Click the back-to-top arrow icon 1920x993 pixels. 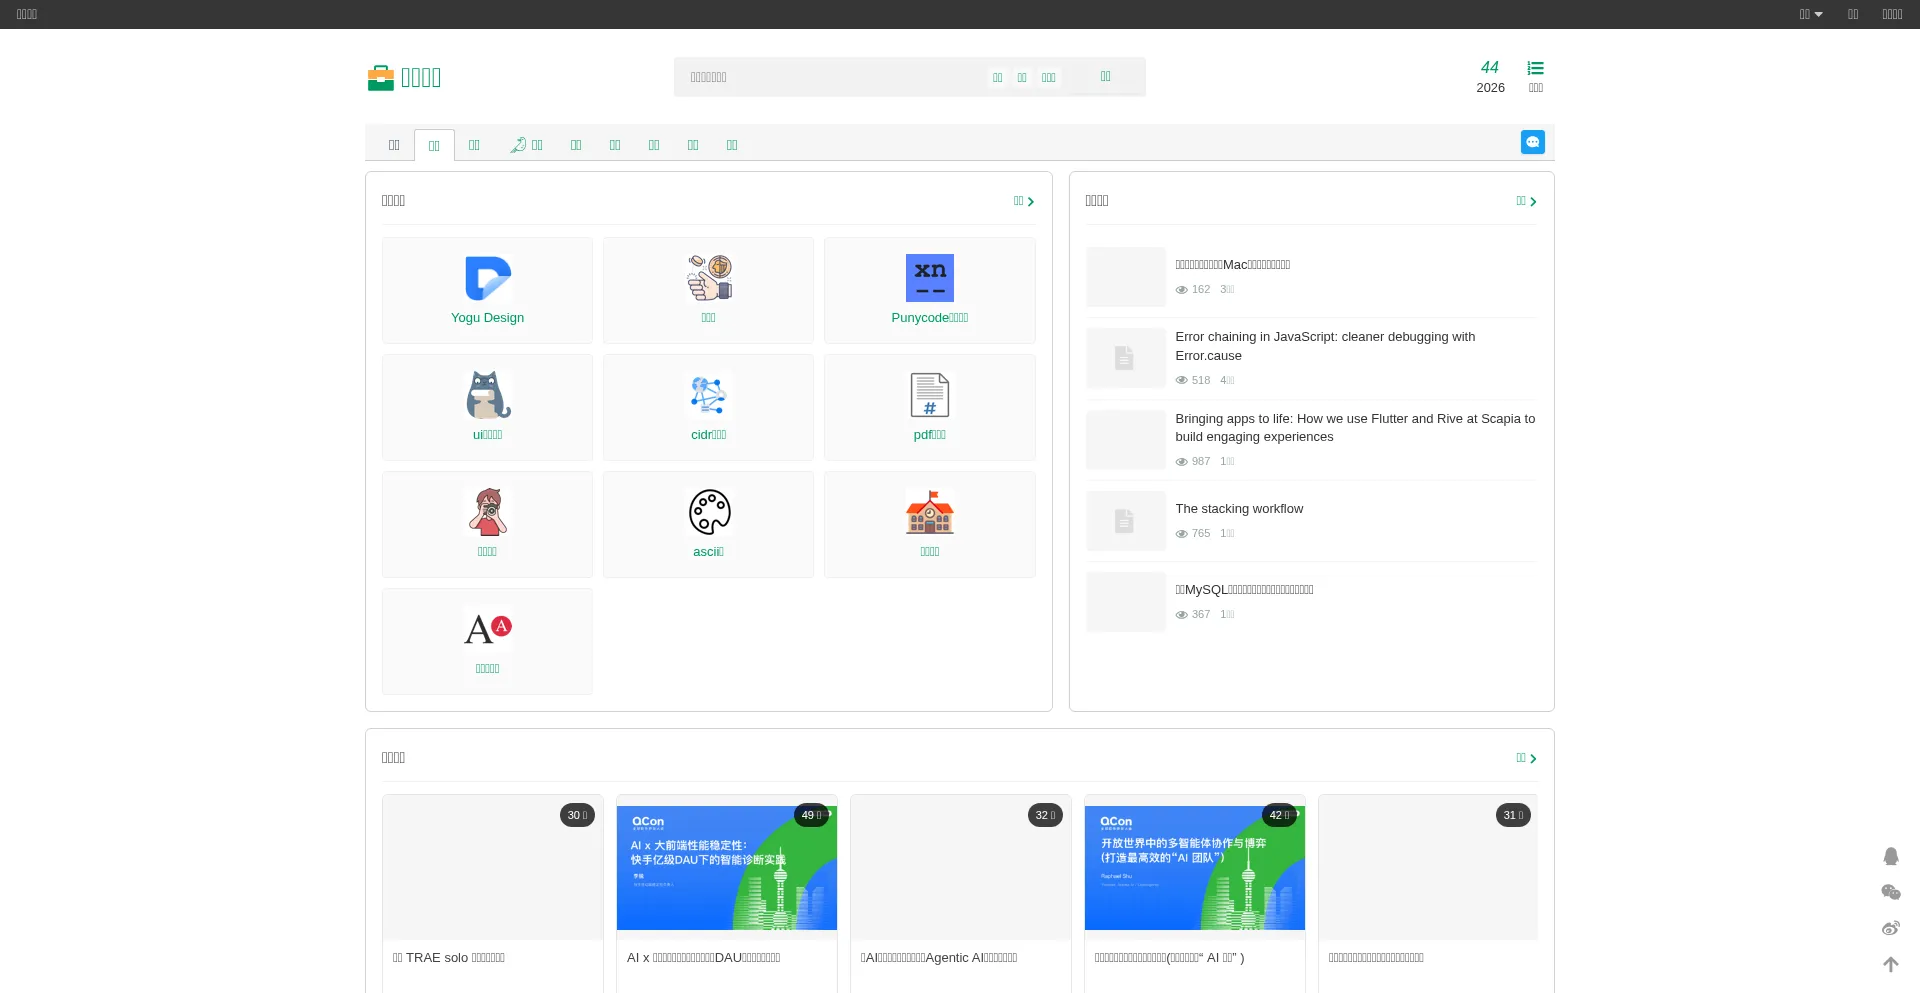point(1890,964)
